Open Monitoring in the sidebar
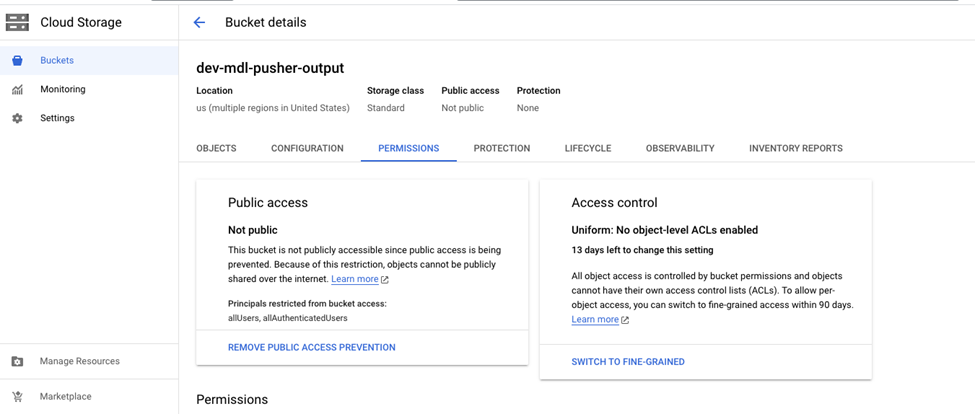Image resolution: width=975 pixels, height=414 pixels. [x=89, y=90]
